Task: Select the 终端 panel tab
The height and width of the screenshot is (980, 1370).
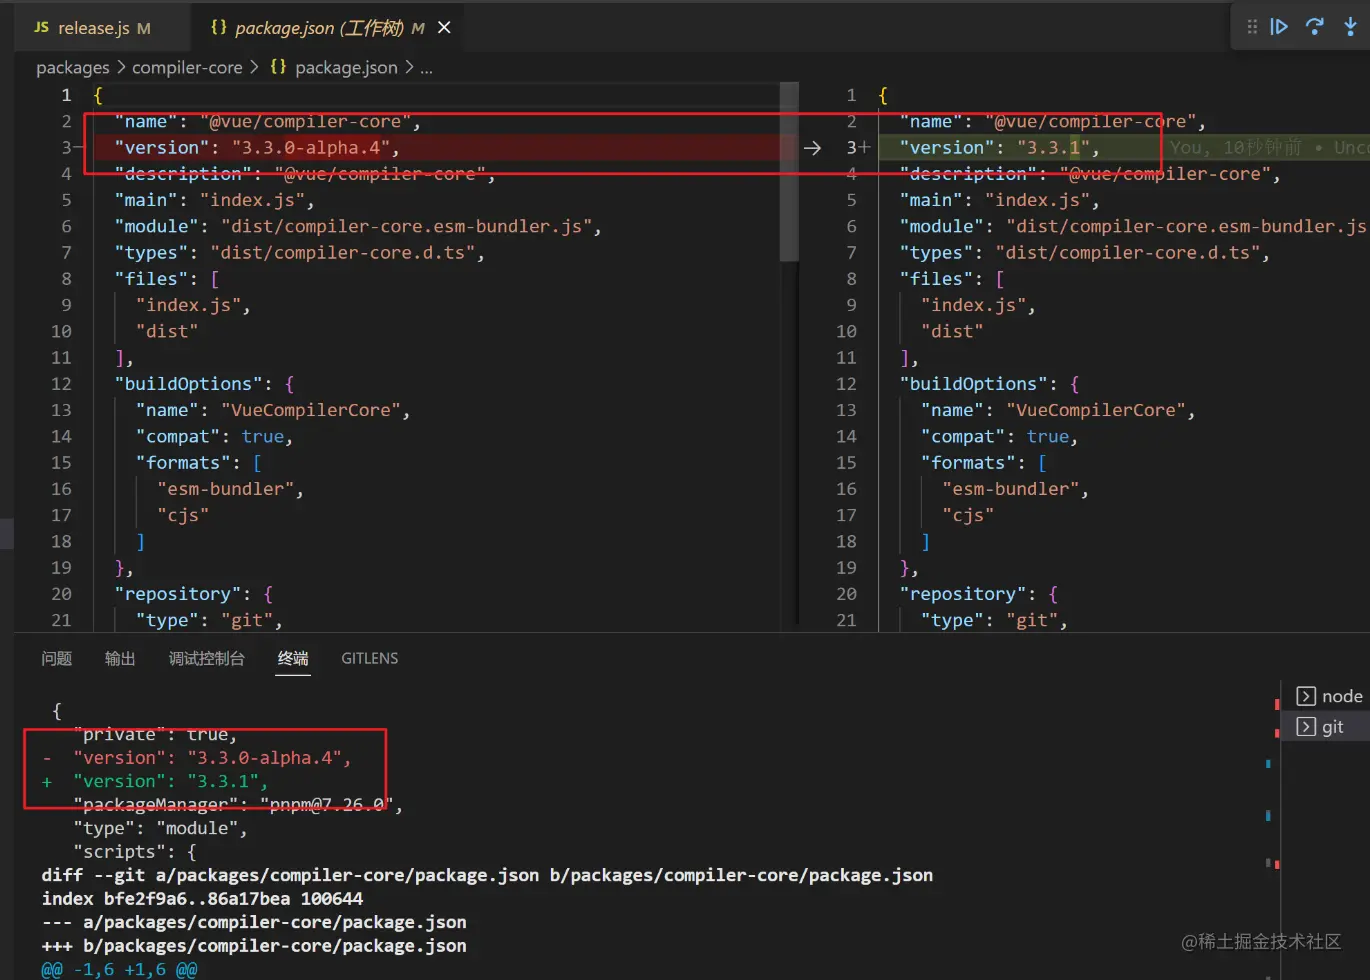Action: pos(293,658)
